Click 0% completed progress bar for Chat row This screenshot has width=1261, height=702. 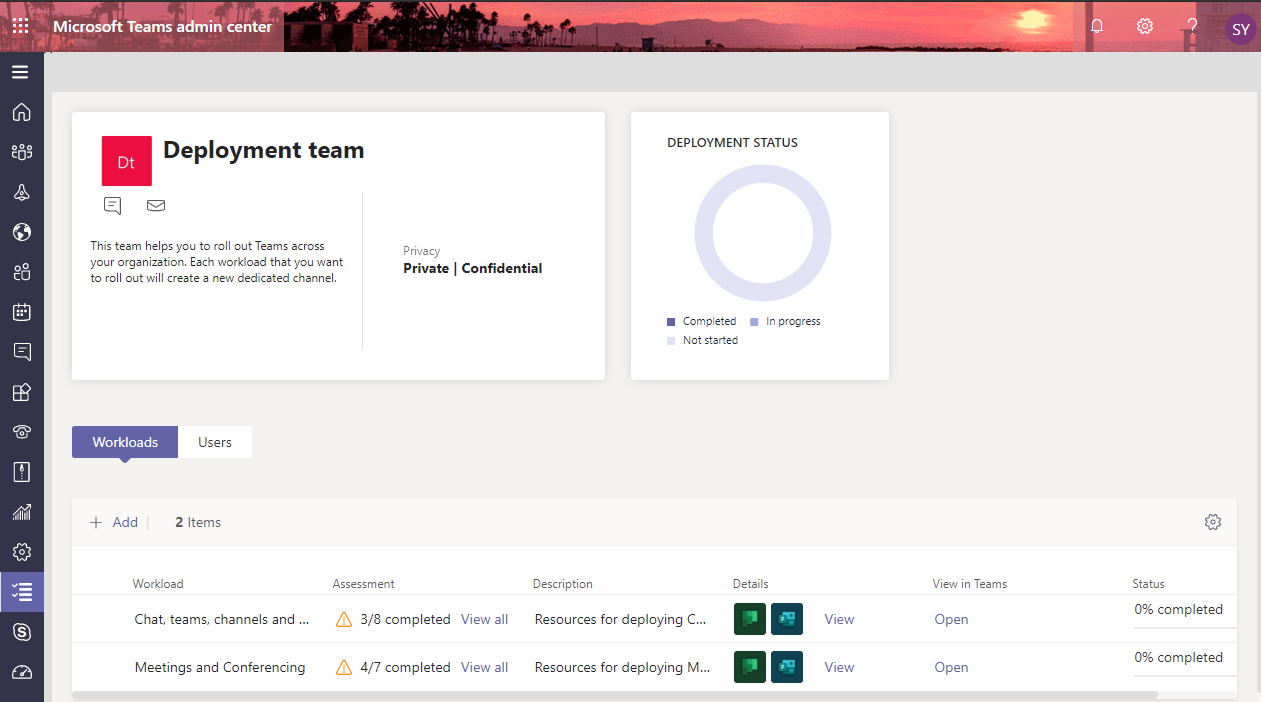tap(1185, 627)
